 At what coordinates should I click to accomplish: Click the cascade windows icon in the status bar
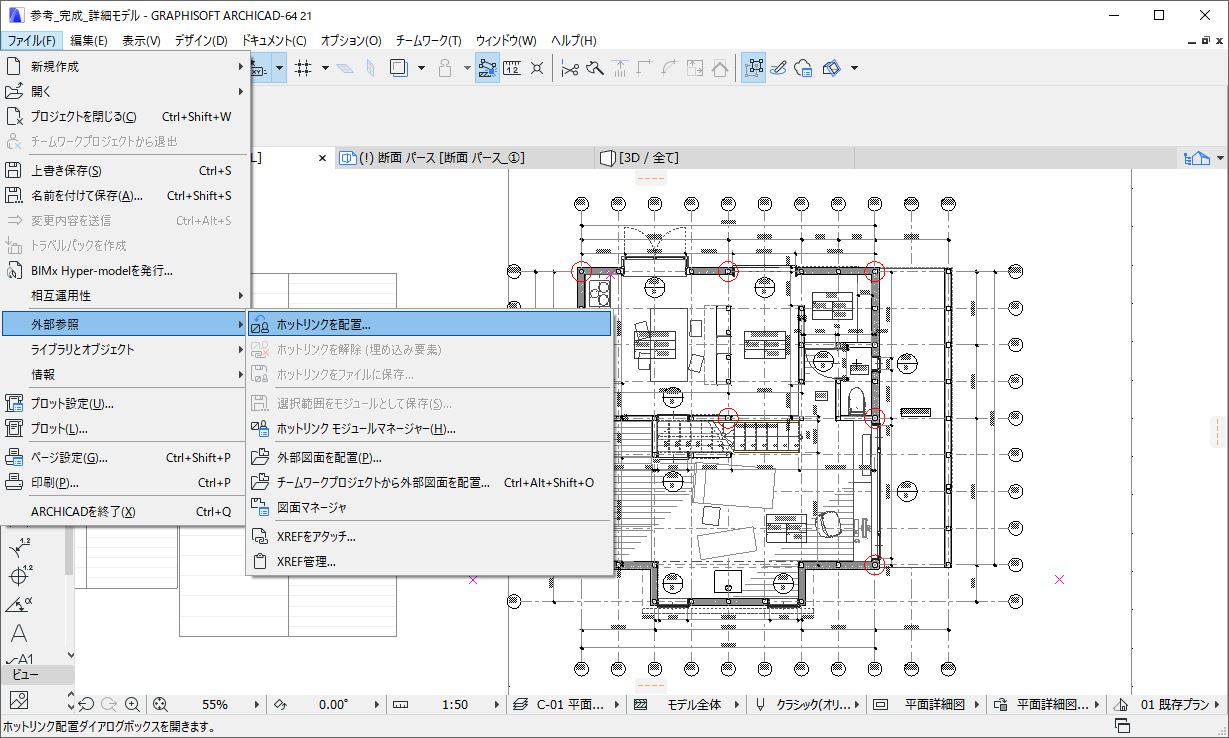1122,727
